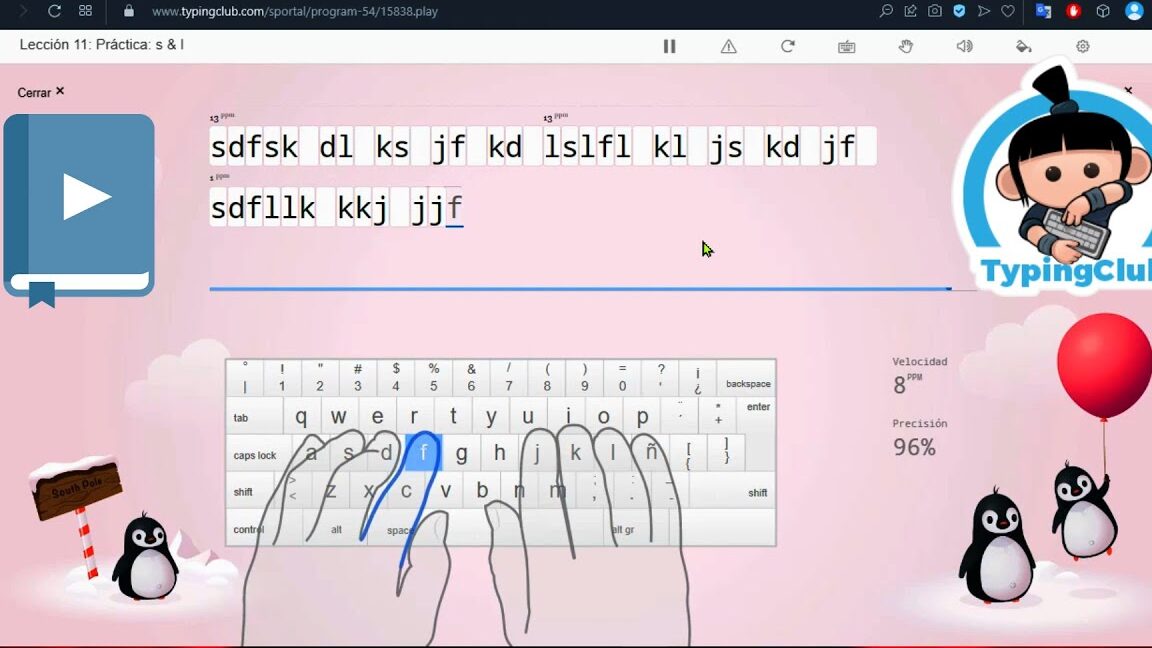Viewport: 1152px width, 648px height.
Task: Click the browser snapshot camera icon
Action: 935,11
